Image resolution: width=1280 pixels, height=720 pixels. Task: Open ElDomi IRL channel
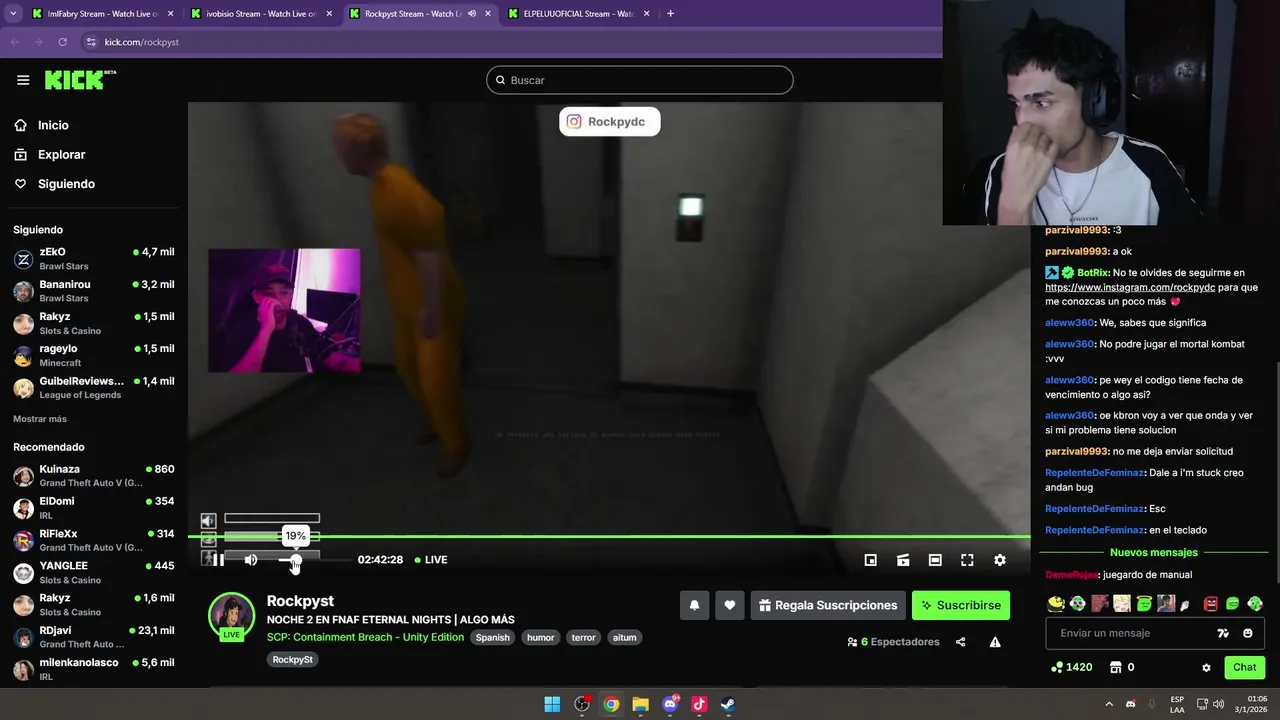pyautogui.click(x=94, y=508)
